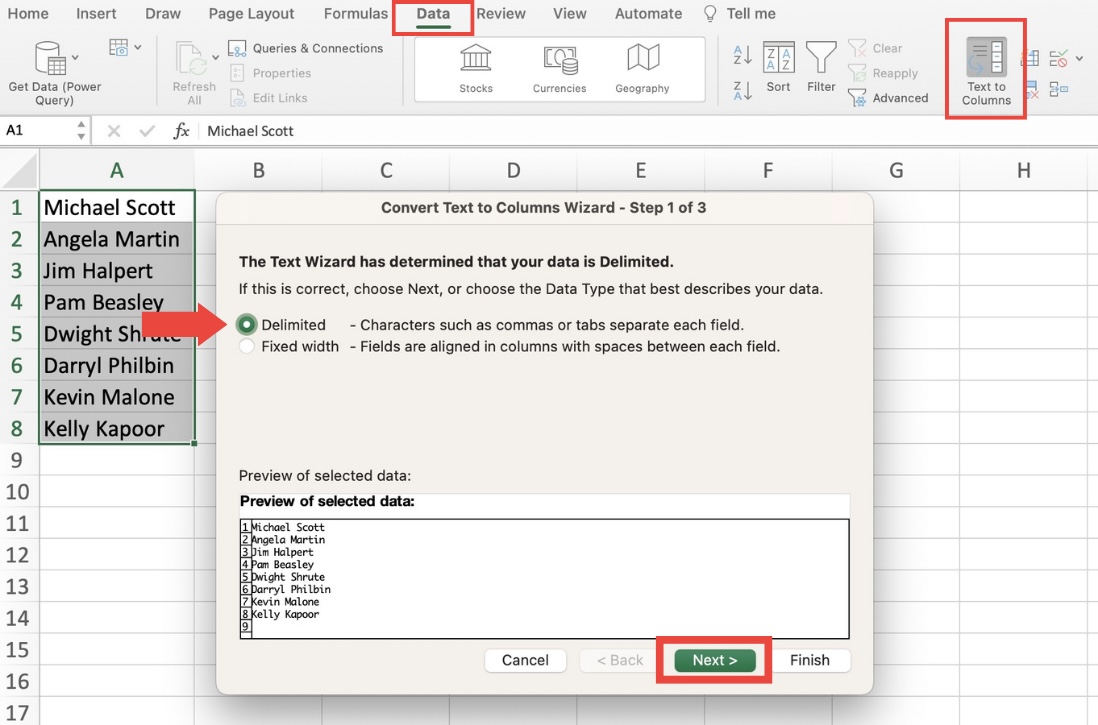Click preview row Dwight Shrute
The height and width of the screenshot is (725, 1098).
pos(288,577)
